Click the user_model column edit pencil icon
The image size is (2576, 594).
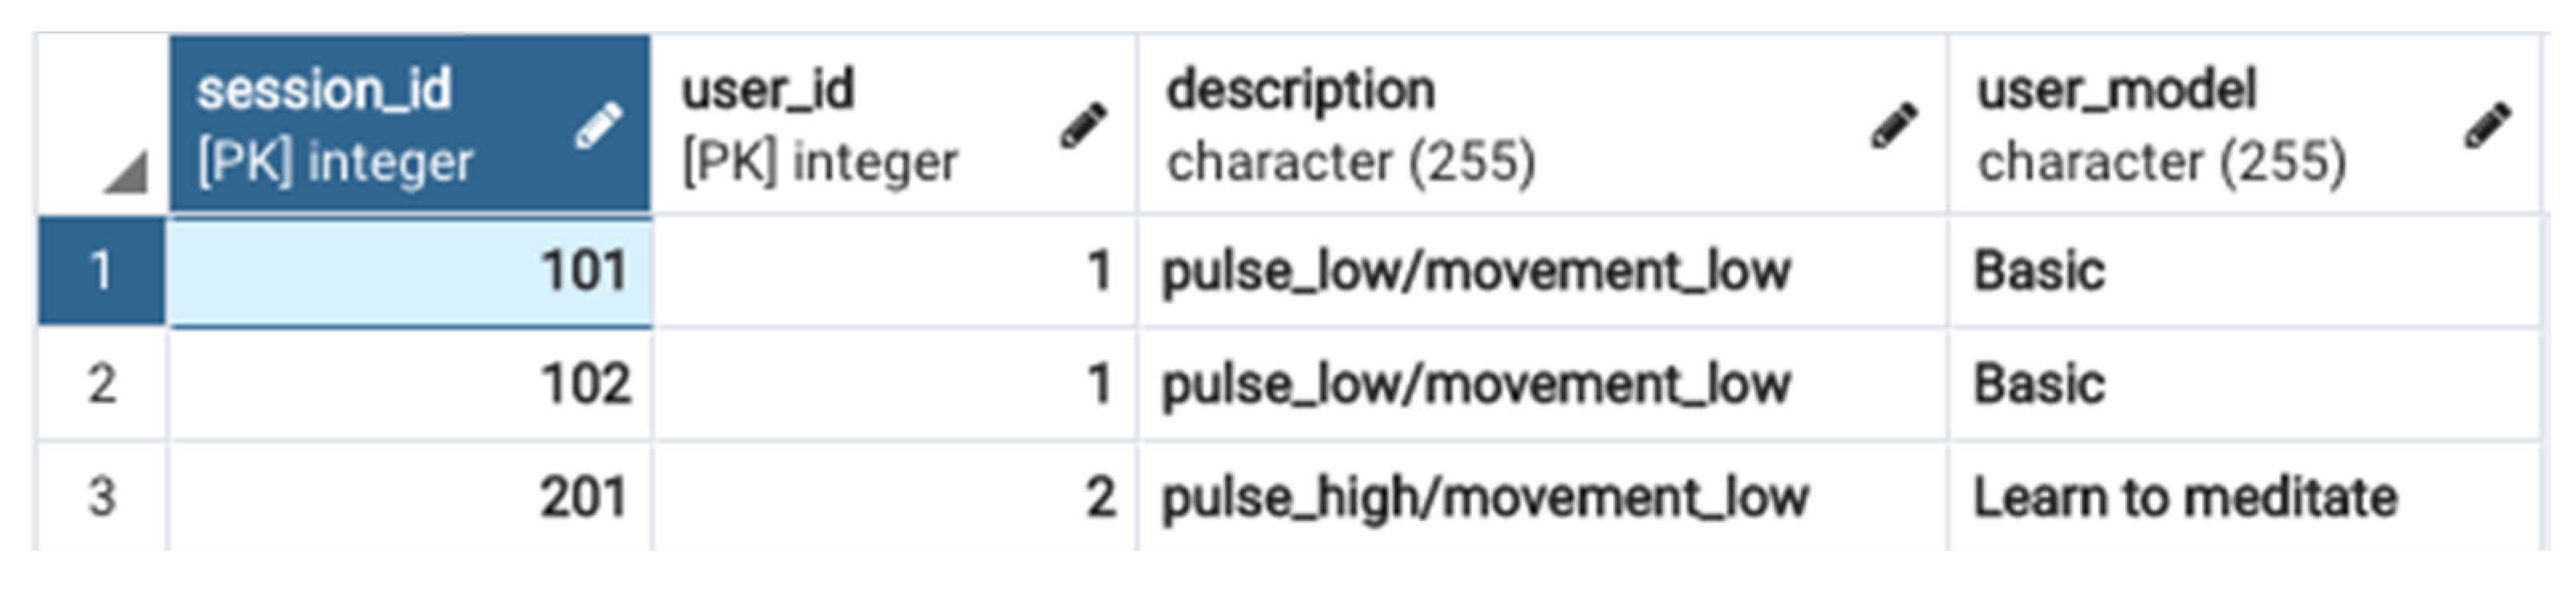pos(2487,126)
